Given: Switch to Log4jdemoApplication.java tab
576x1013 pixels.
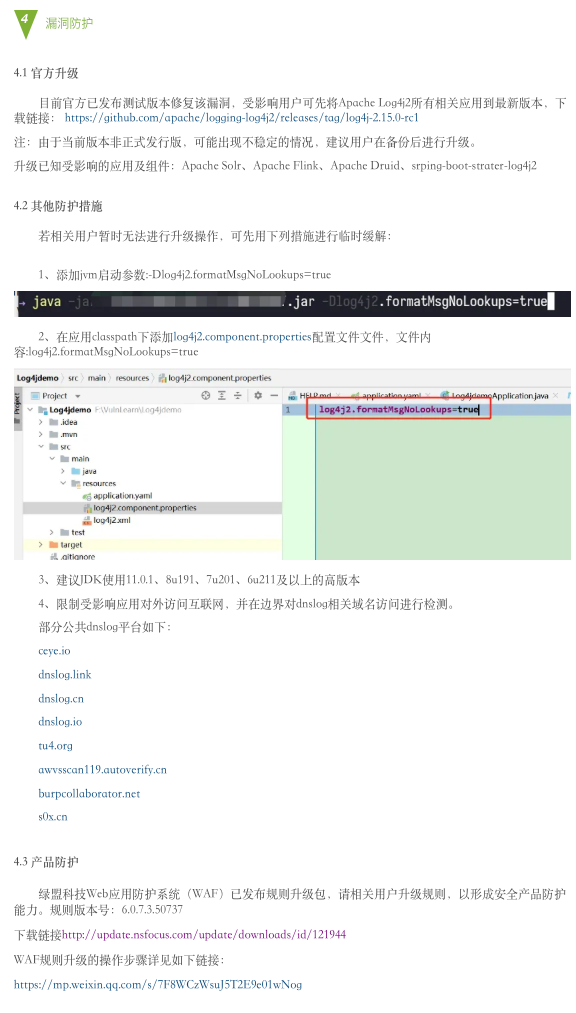Looking at the screenshot, I should coord(495,395).
